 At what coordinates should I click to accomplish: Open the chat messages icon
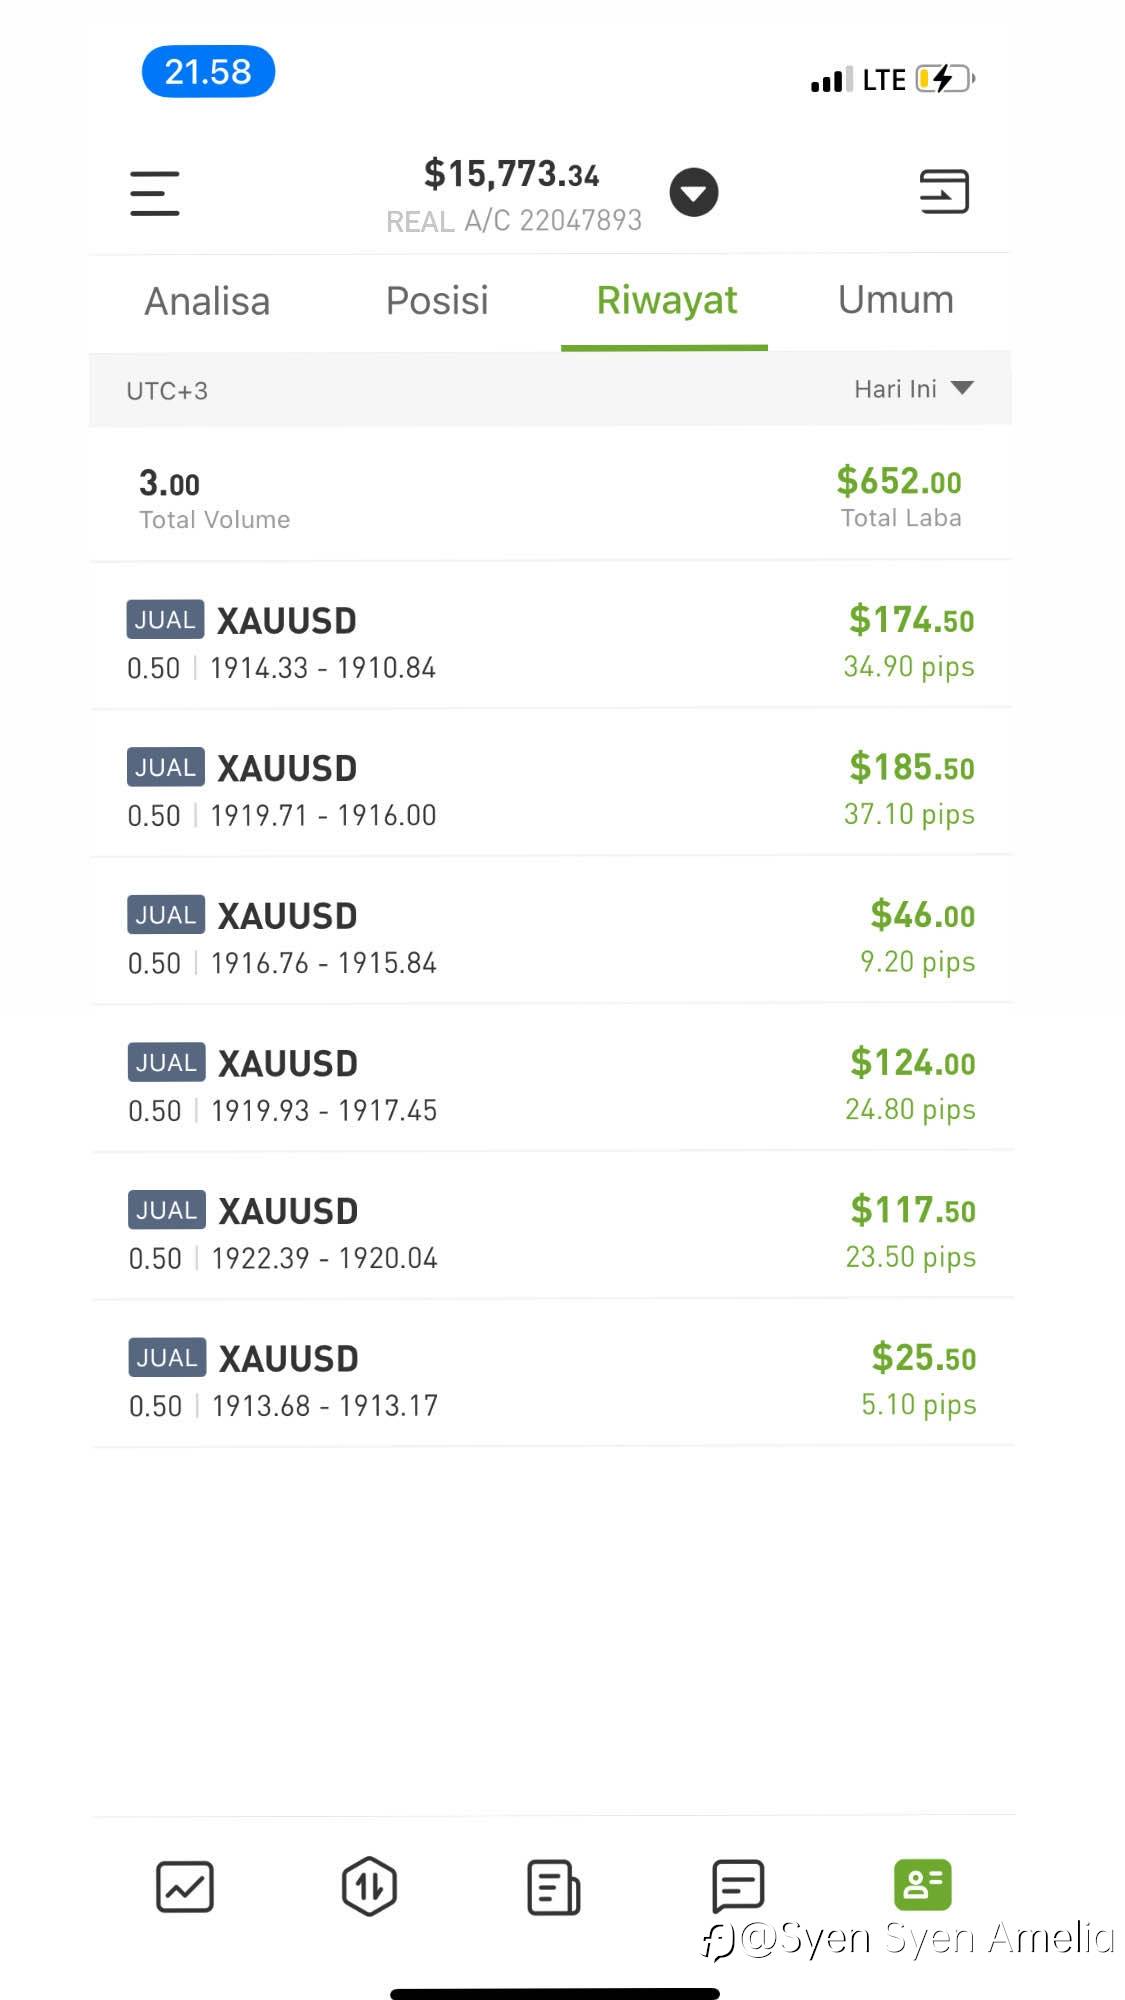tap(738, 1886)
